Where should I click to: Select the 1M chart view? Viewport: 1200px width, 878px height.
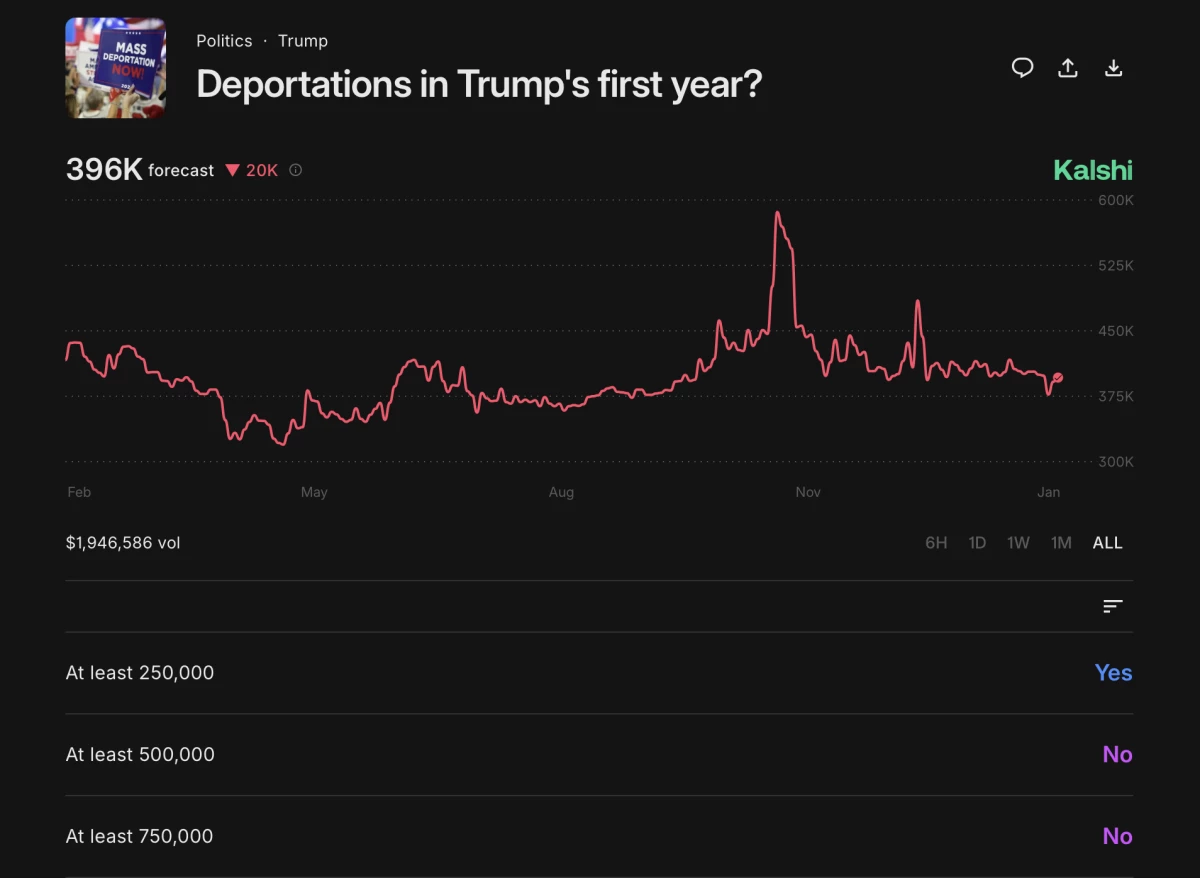pyautogui.click(x=1061, y=542)
